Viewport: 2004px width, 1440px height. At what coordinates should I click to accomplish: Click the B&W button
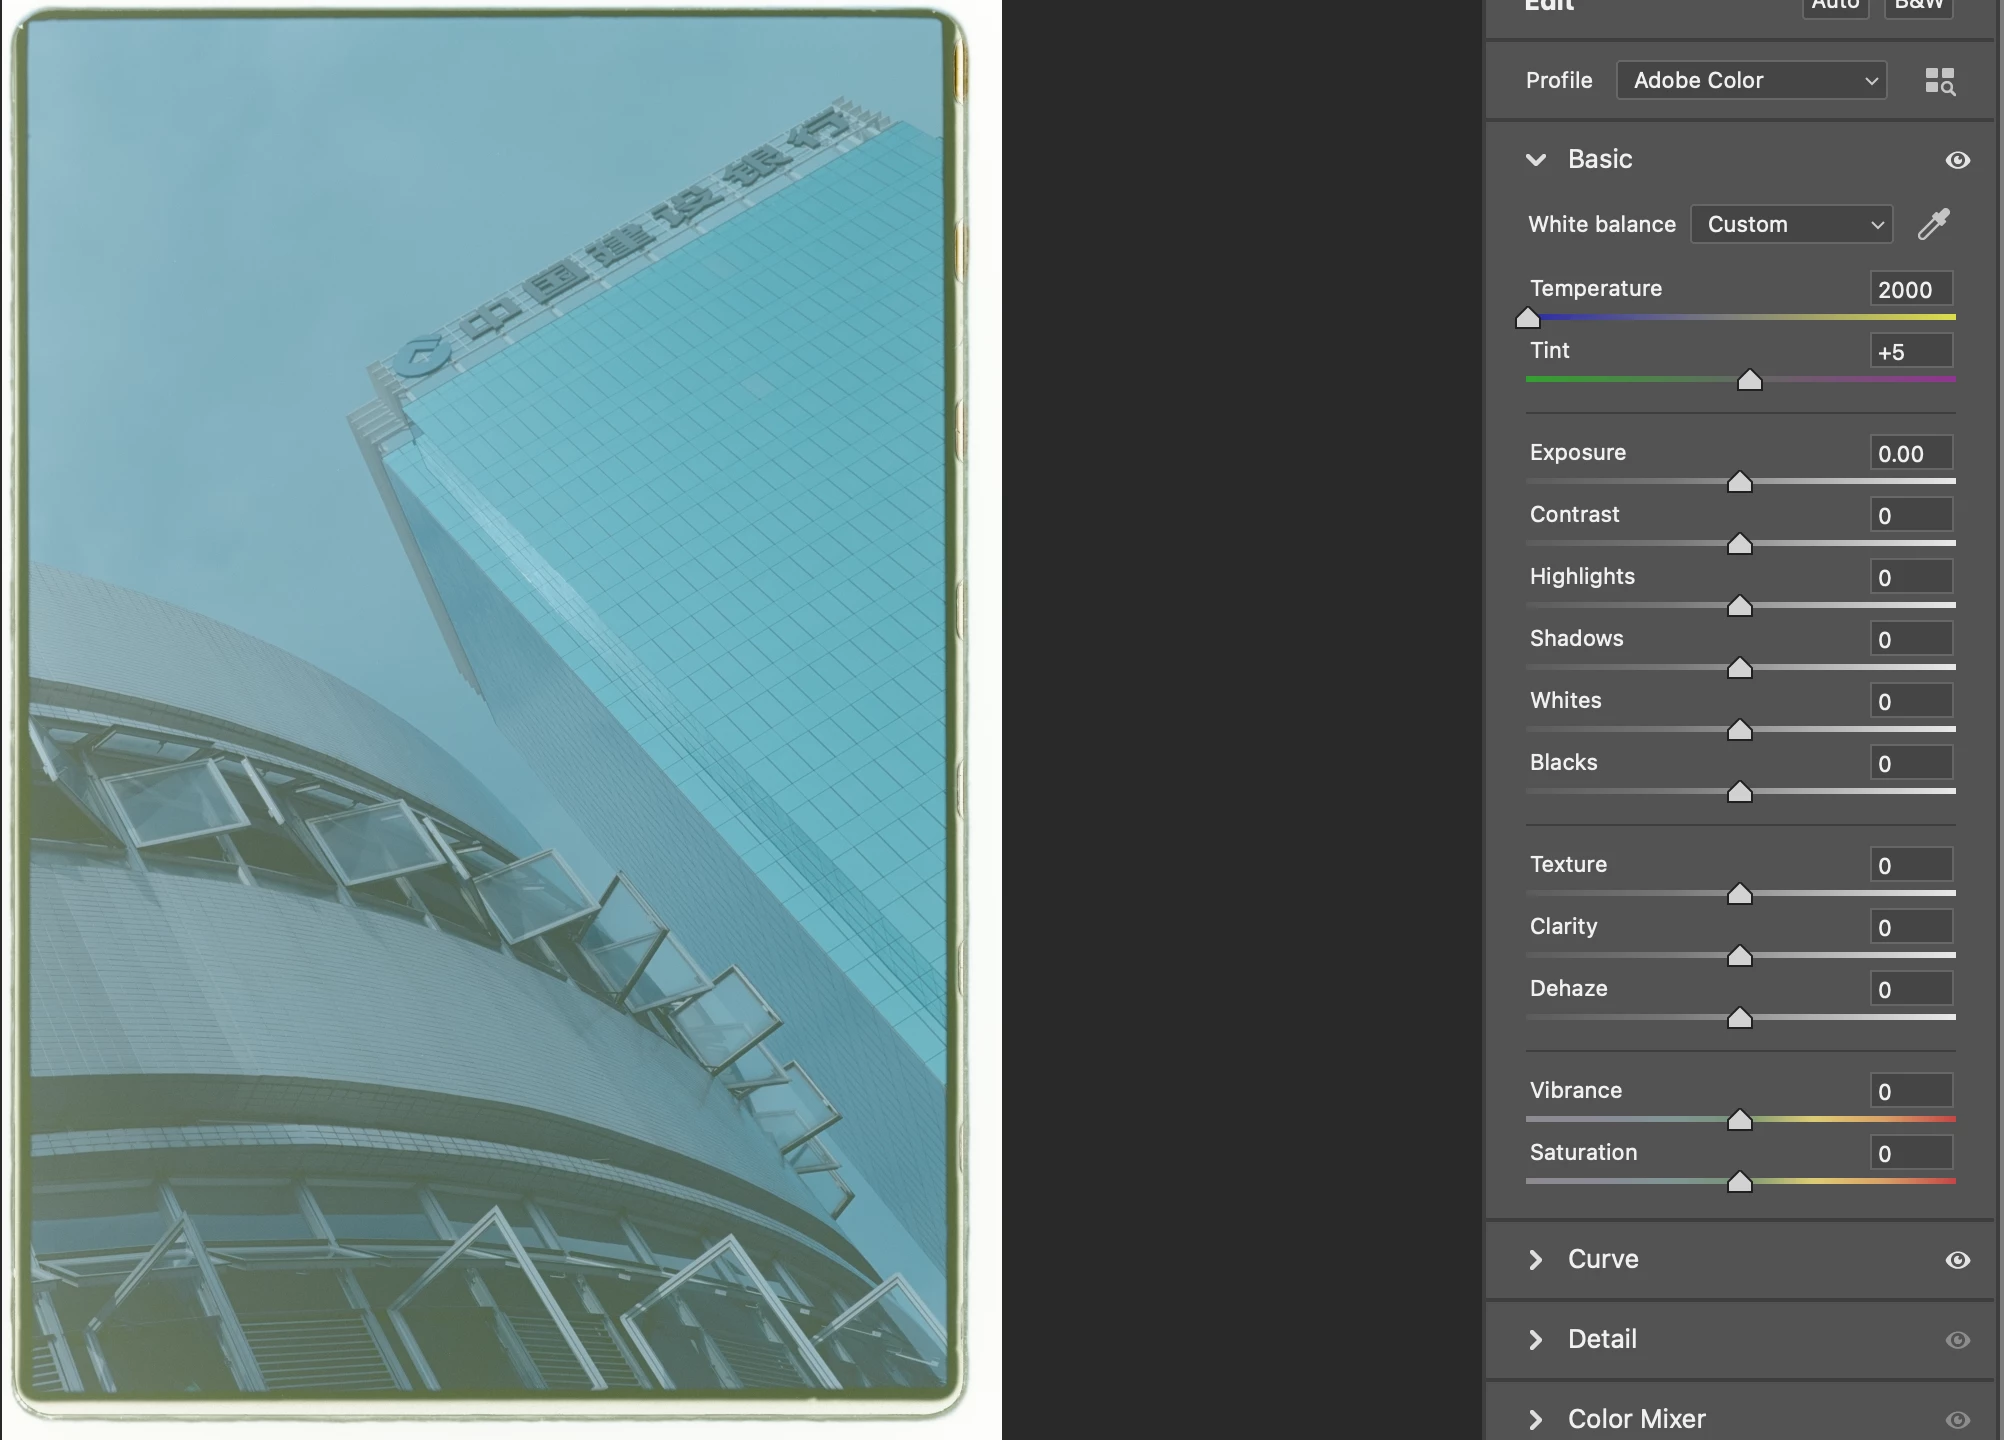(x=1918, y=6)
